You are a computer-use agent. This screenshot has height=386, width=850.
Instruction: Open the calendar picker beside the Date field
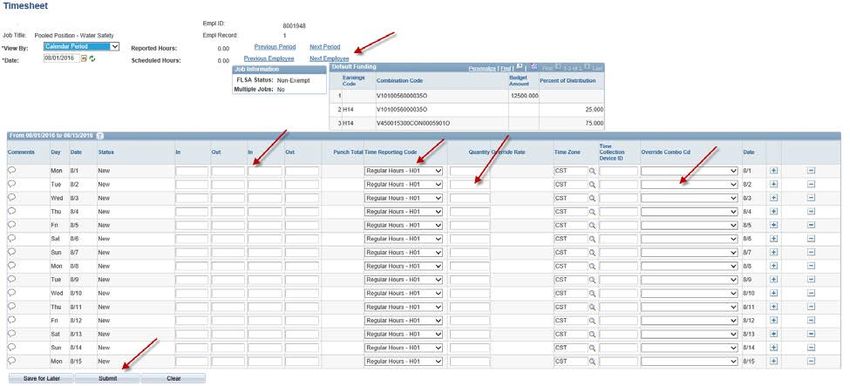click(83, 58)
